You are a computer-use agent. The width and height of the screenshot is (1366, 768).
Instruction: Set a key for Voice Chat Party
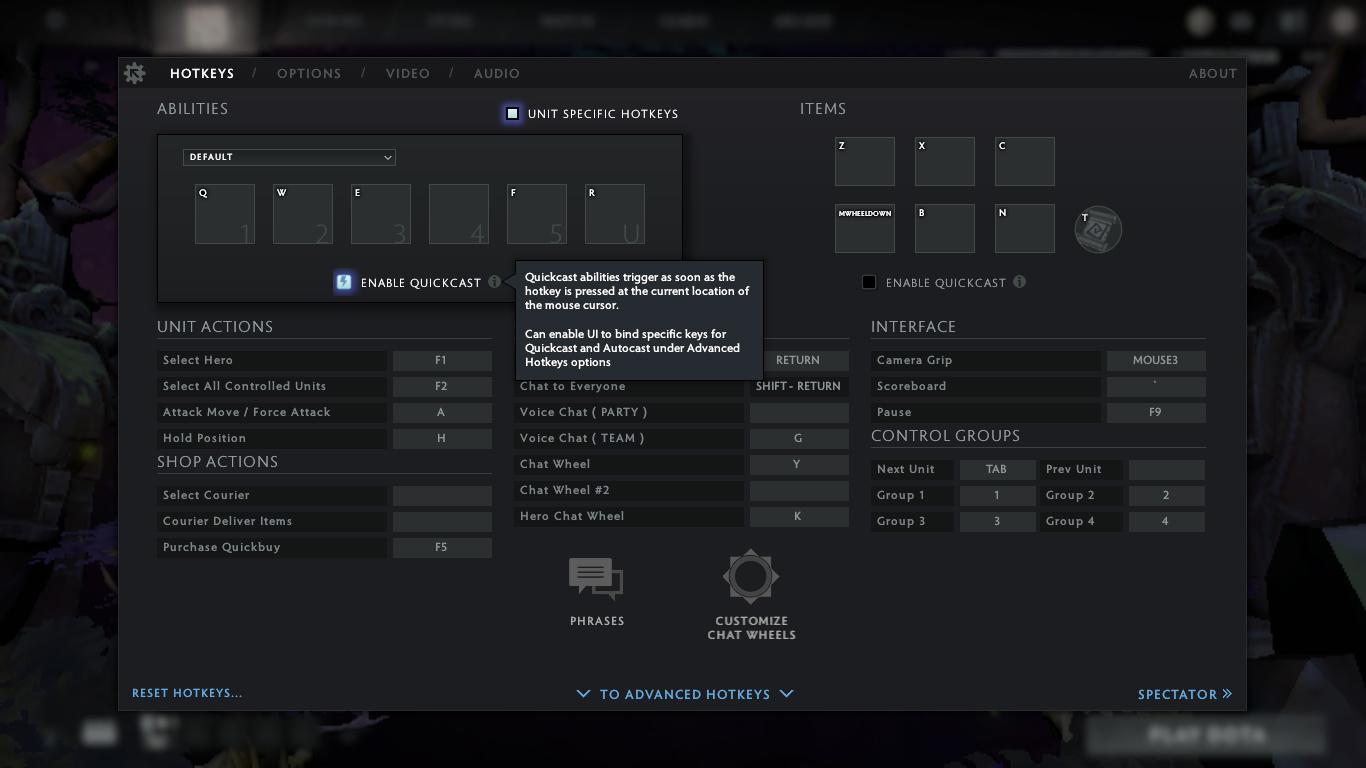tap(799, 412)
